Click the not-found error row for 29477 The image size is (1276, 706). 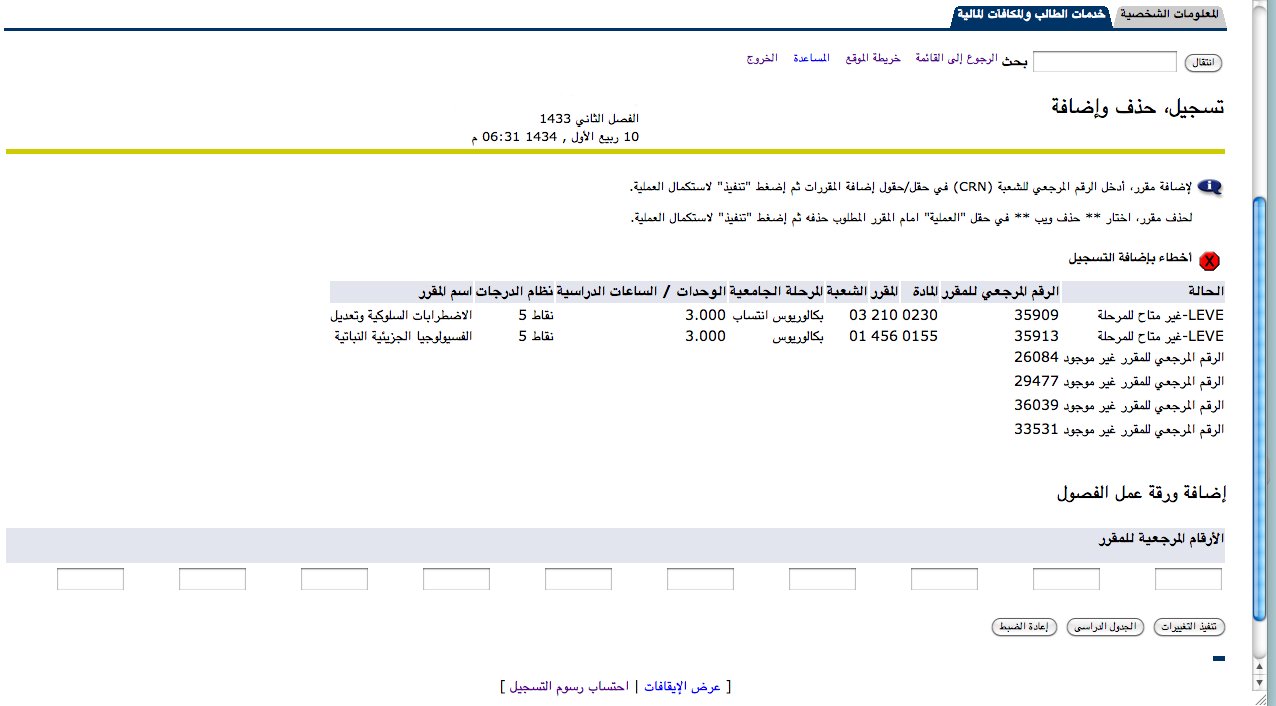coord(1118,382)
